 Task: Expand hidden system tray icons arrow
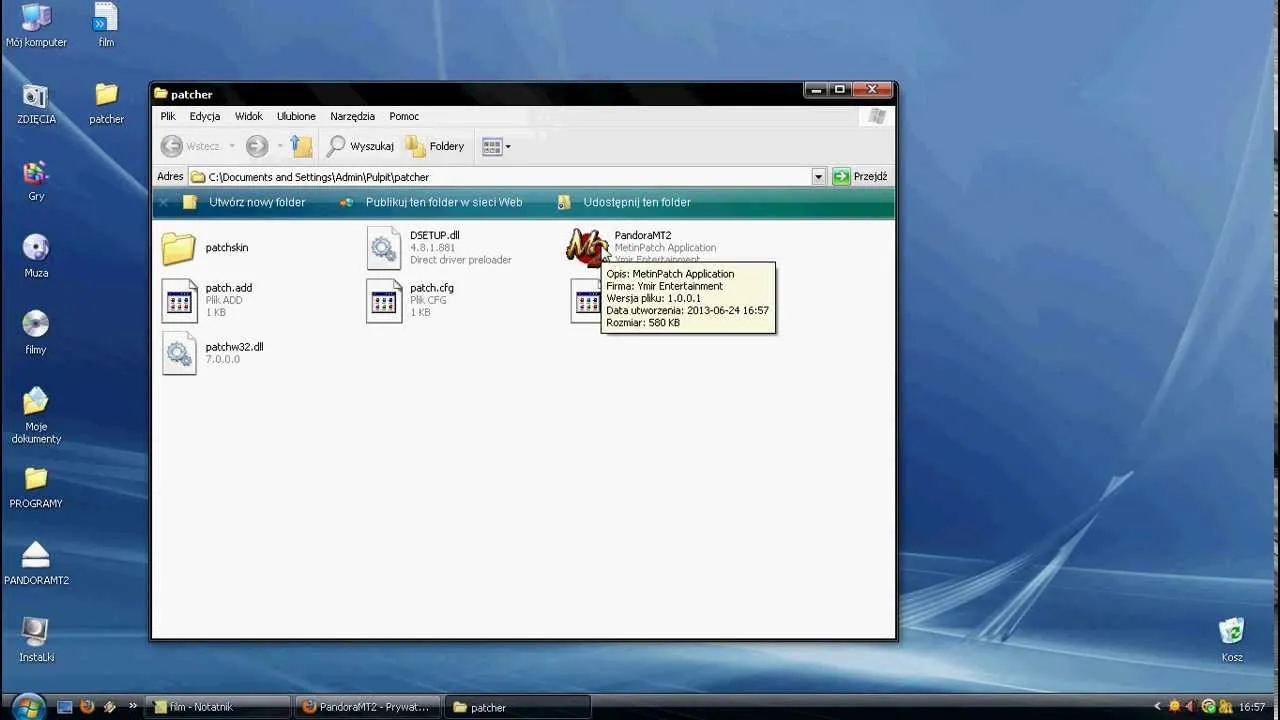coord(1158,707)
